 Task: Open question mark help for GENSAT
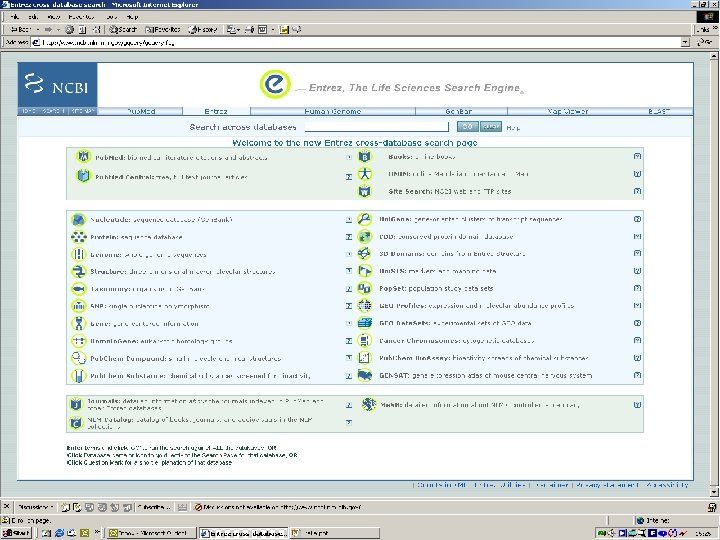(x=637, y=375)
